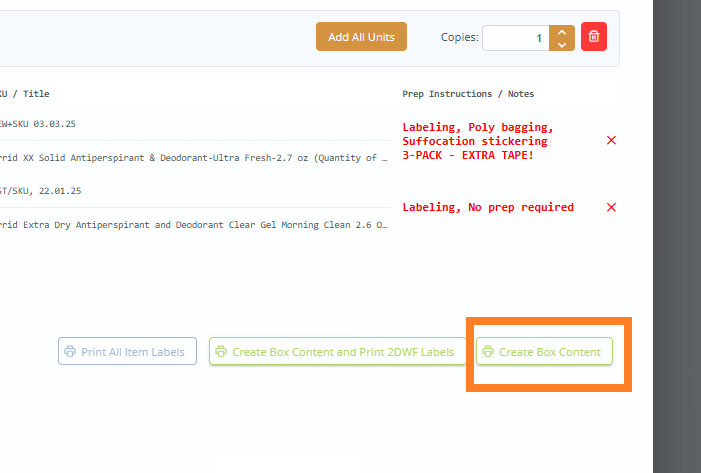Click printer icon on Print All Item Labels
The width and height of the screenshot is (701, 473).
(70, 352)
